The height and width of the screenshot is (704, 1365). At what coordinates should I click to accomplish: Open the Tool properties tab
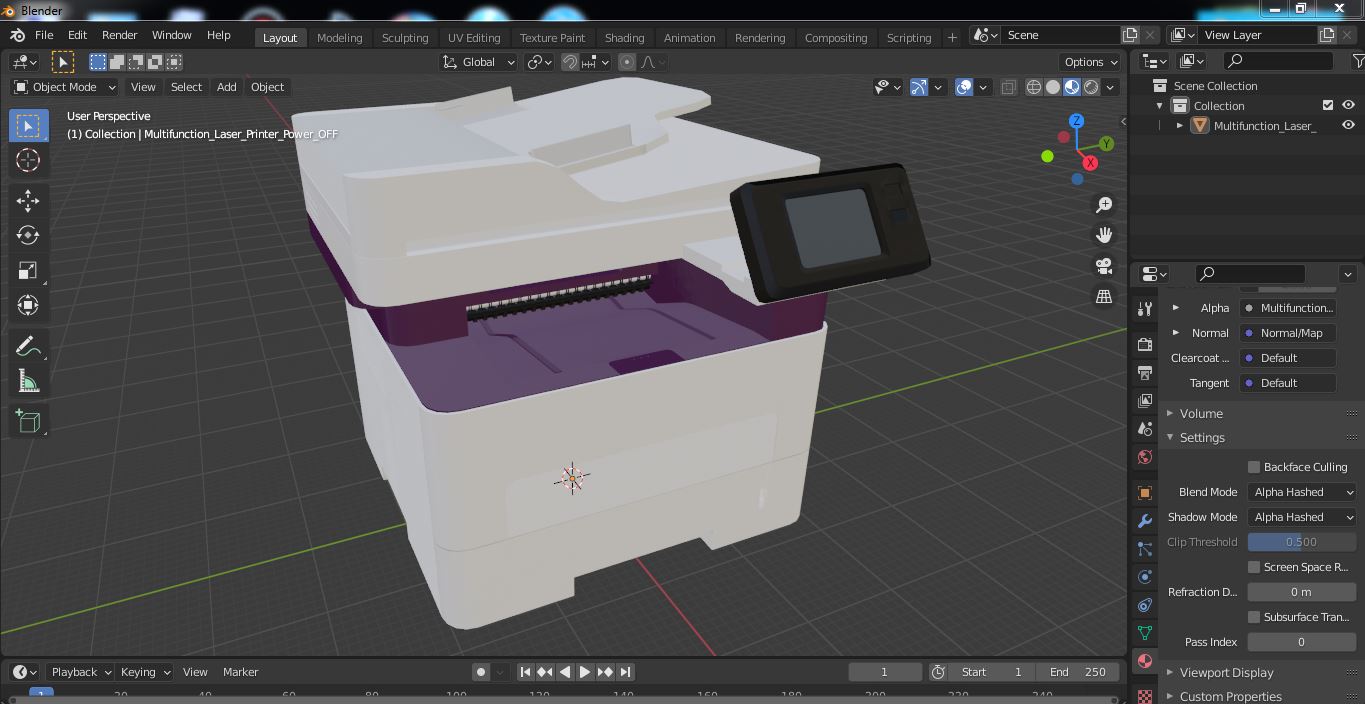[1145, 309]
